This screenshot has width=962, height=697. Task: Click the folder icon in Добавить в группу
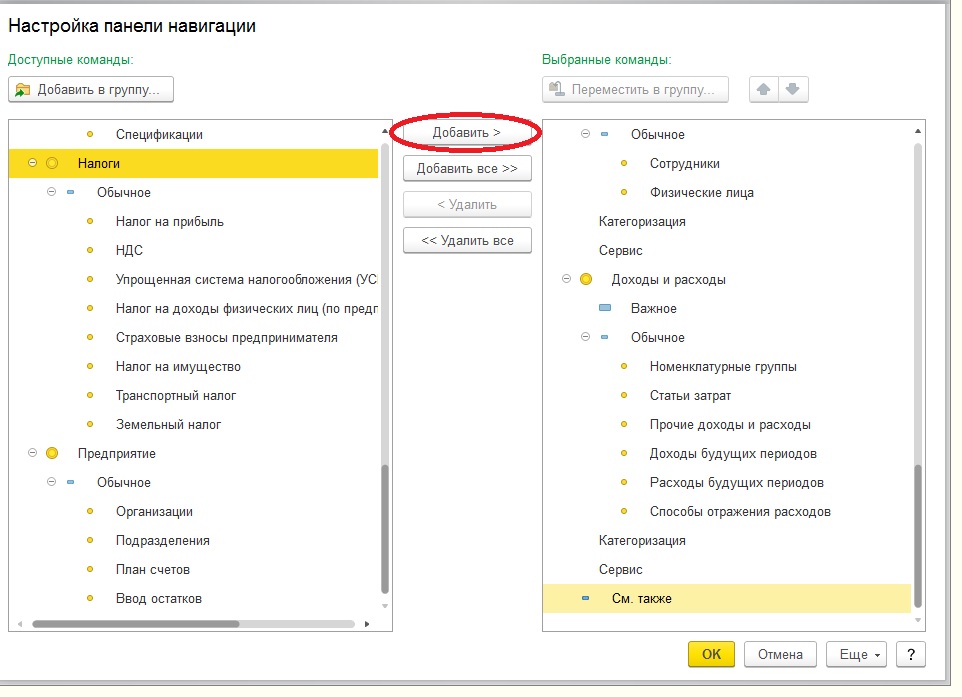click(x=23, y=90)
